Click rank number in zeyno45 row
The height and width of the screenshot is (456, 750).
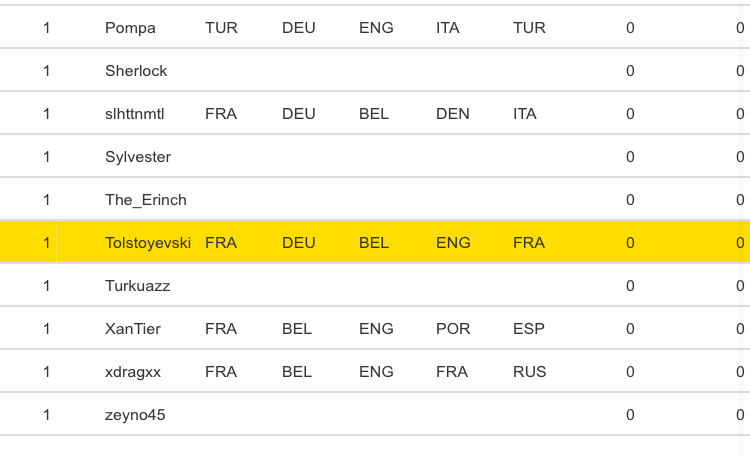(x=47, y=415)
